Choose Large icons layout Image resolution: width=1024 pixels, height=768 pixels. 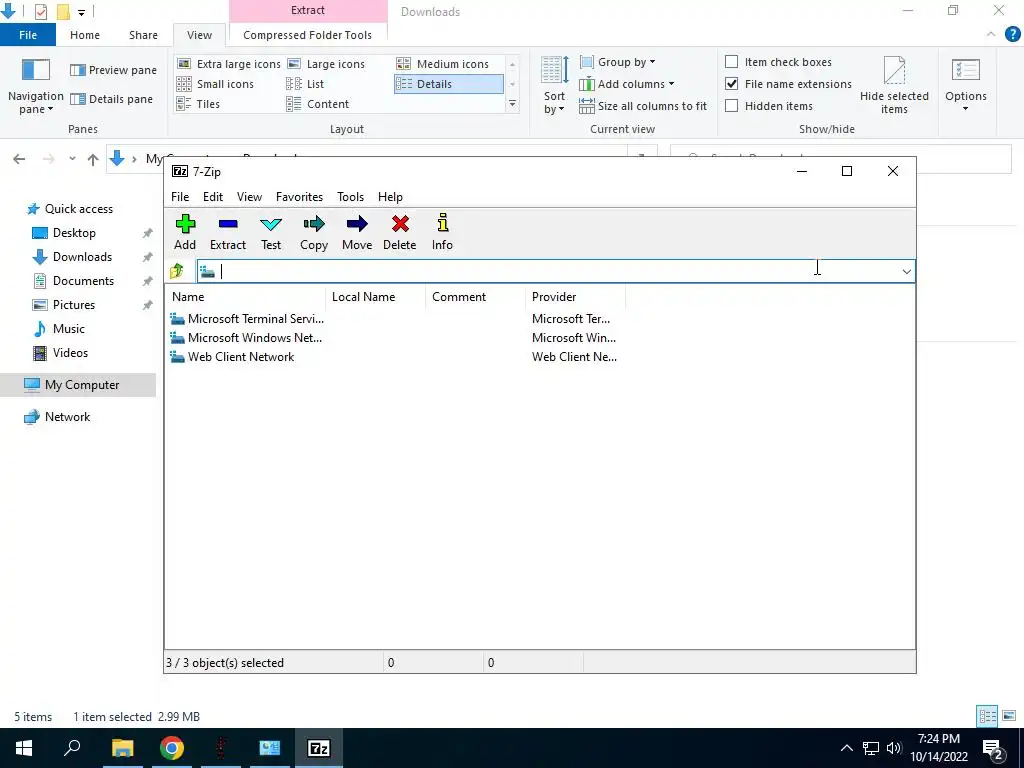[327, 64]
